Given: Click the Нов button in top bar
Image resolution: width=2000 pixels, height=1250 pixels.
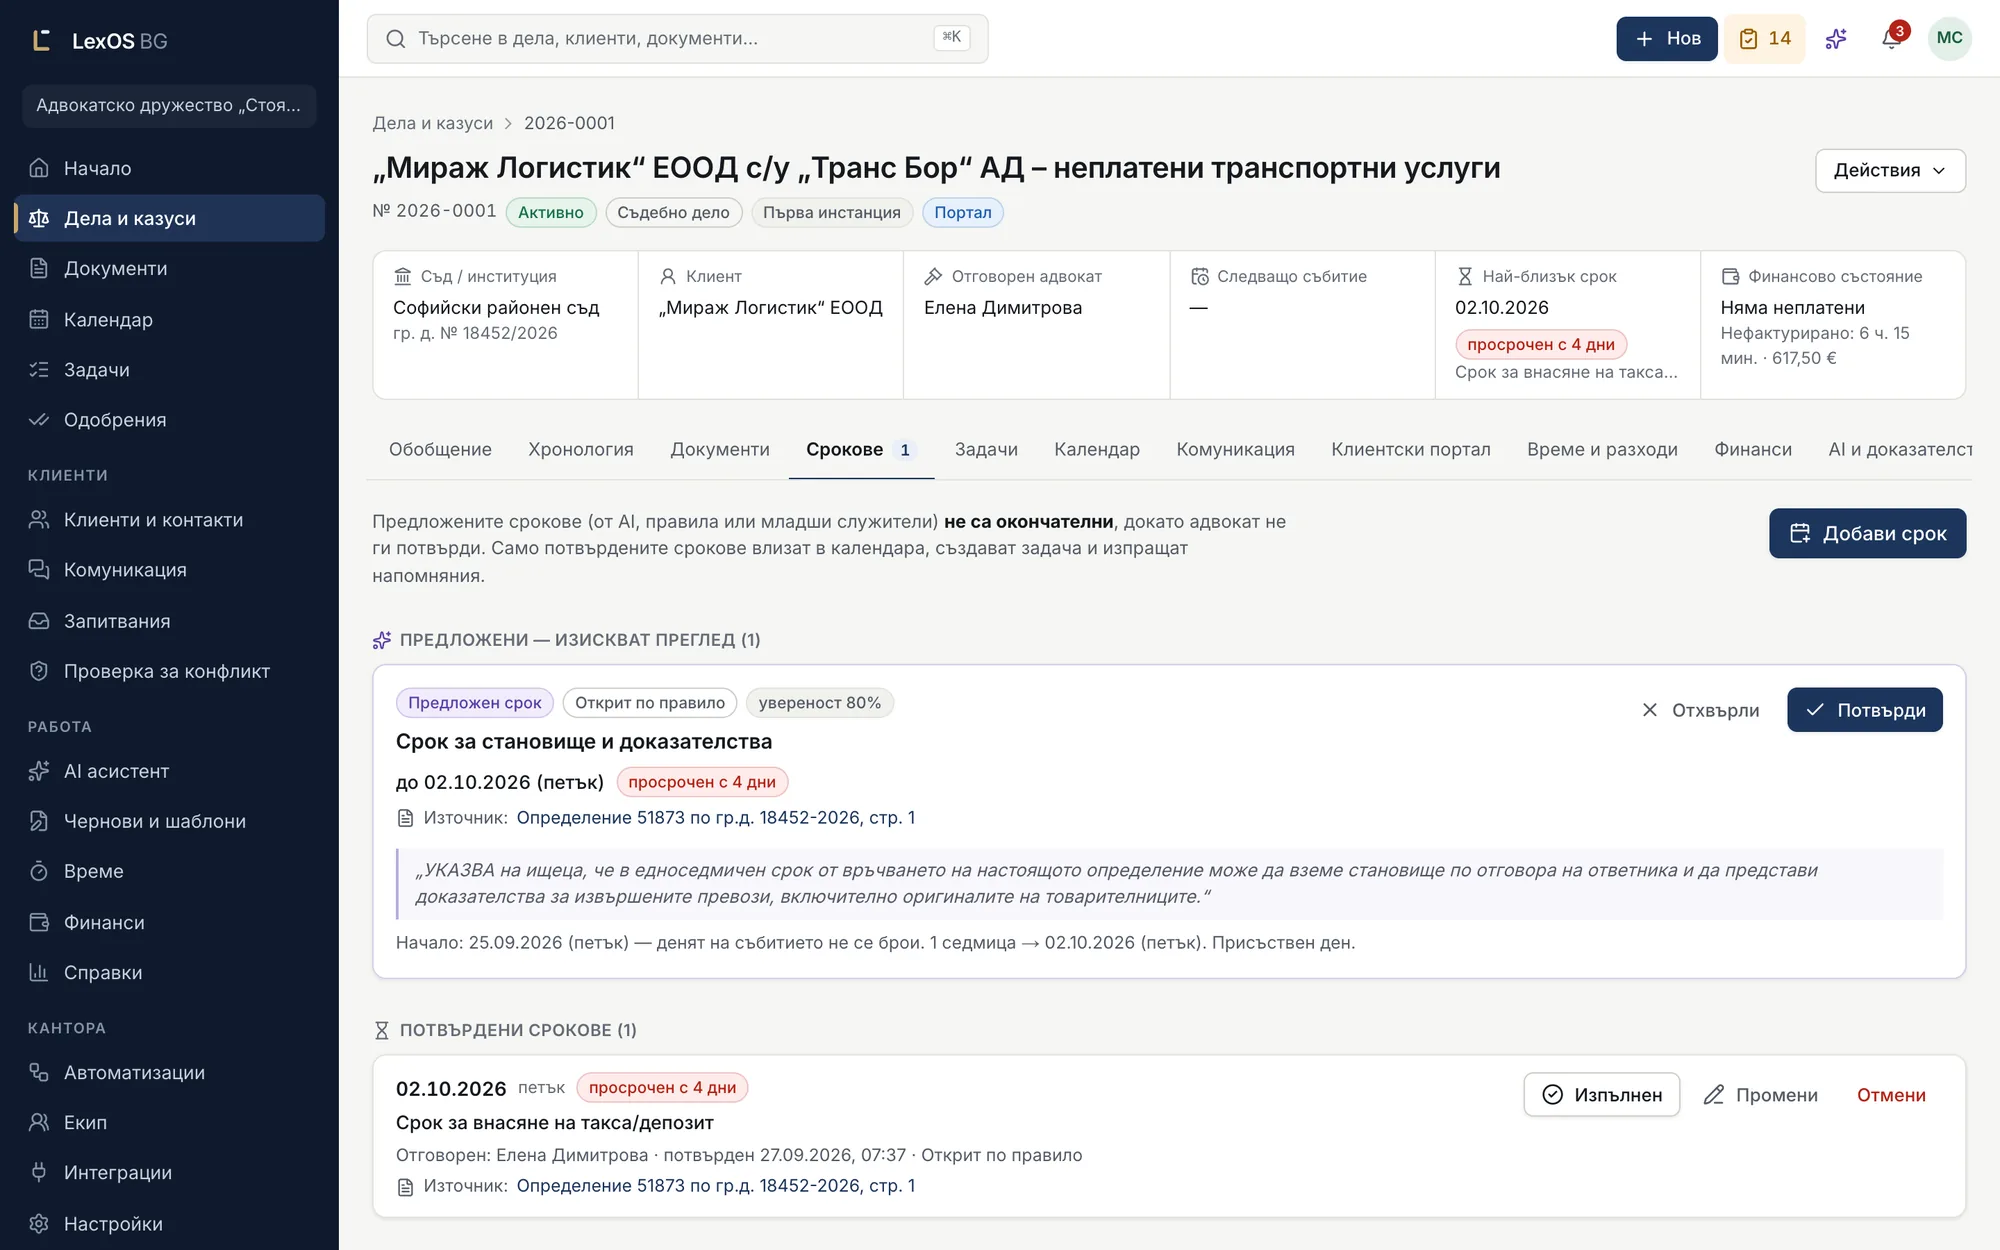Looking at the screenshot, I should point(1666,39).
